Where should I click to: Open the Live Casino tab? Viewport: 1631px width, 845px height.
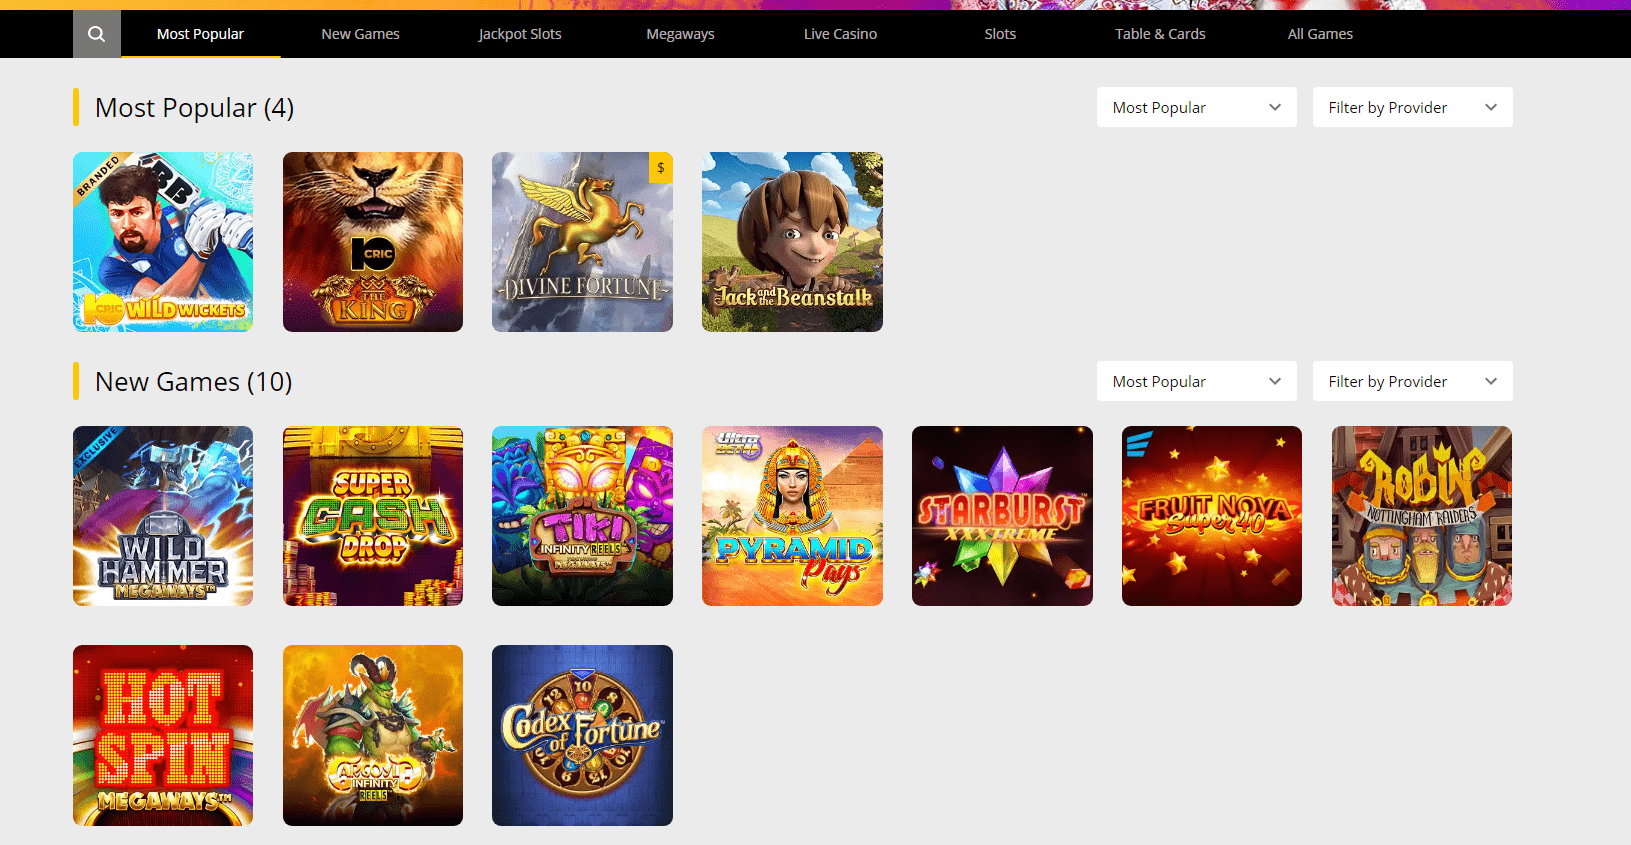[840, 34]
